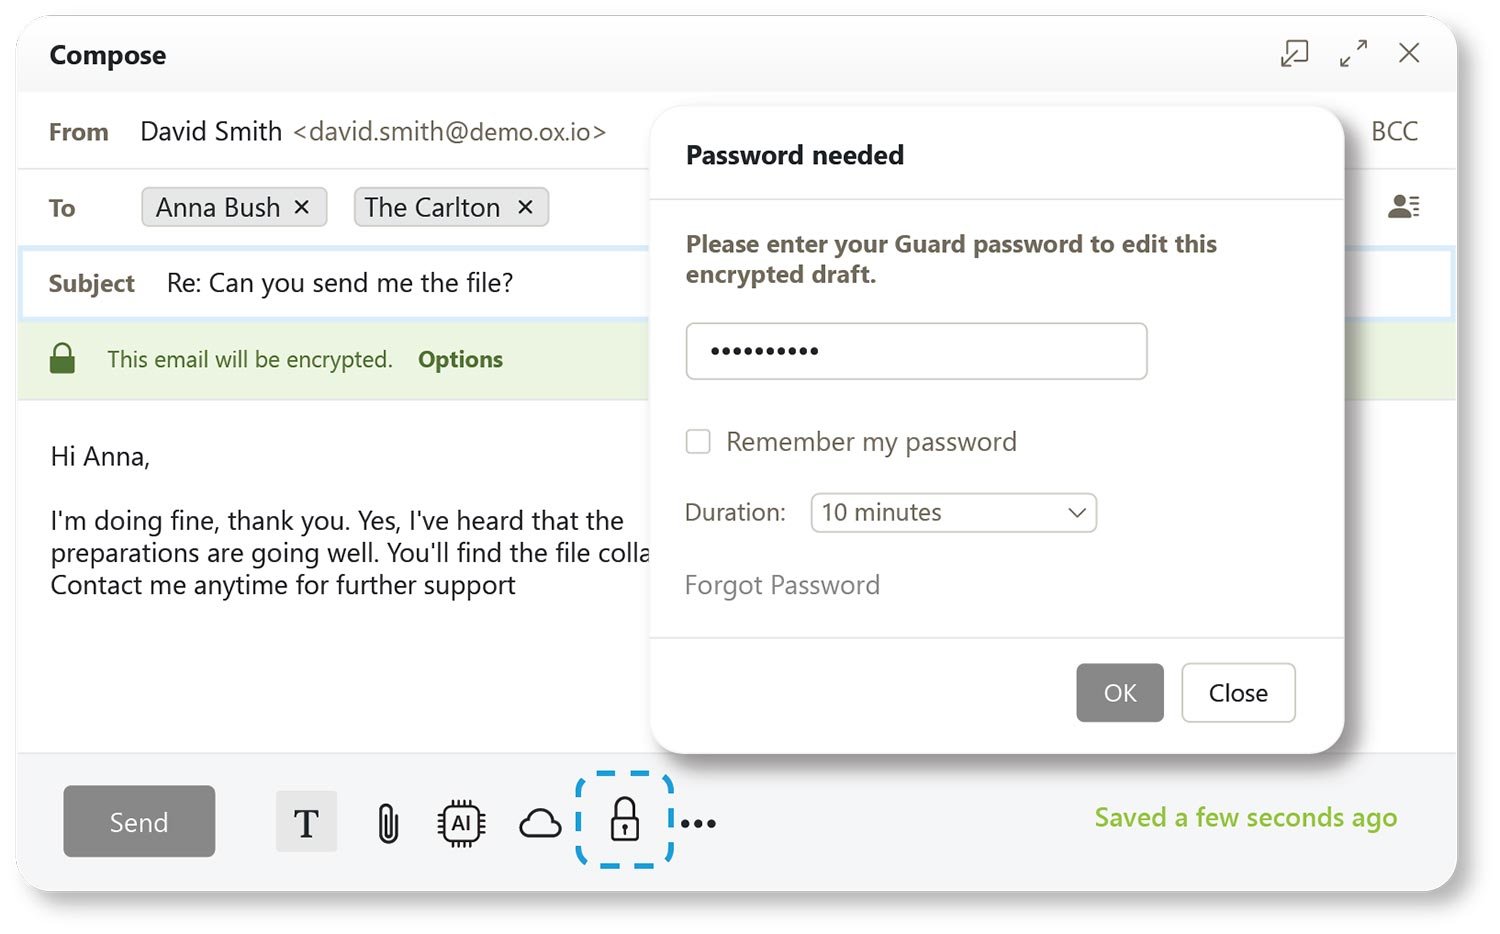Click the green lock in encryption banner
The height and width of the screenshot is (934, 1500).
(x=62, y=358)
